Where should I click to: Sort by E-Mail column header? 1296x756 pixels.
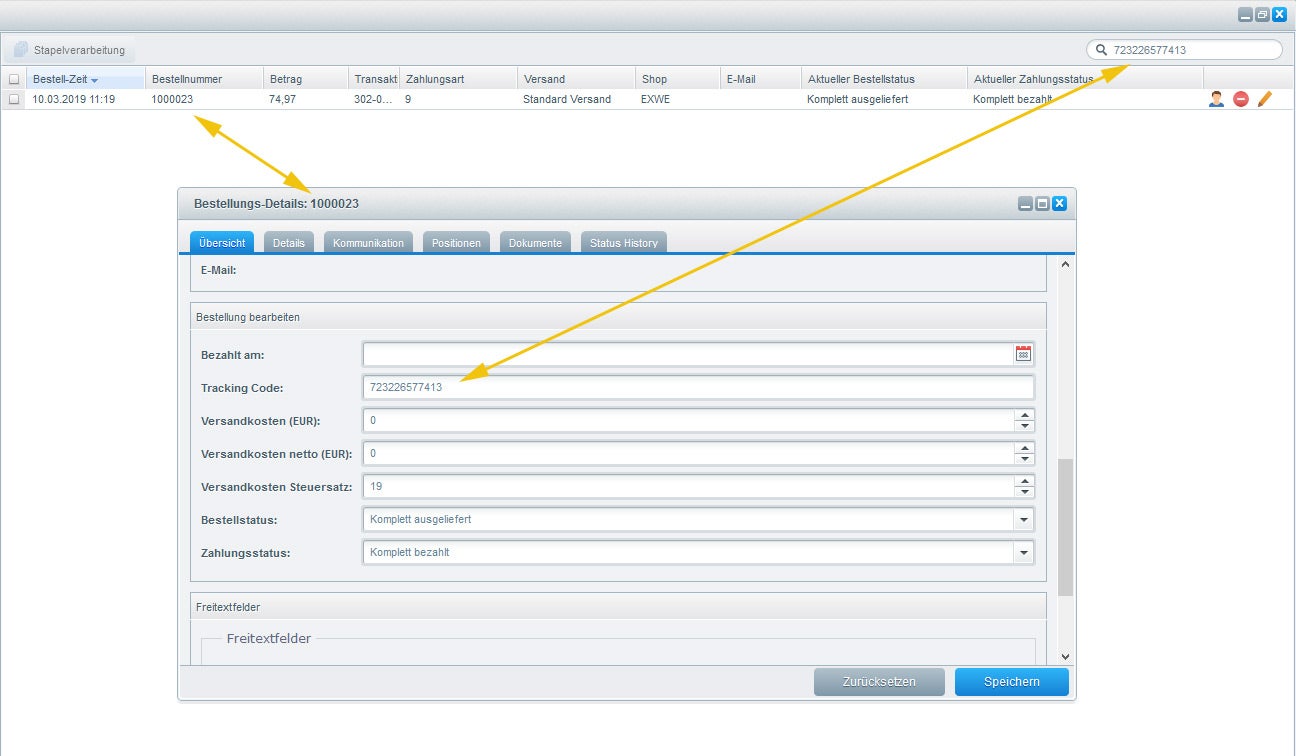[x=760, y=79]
